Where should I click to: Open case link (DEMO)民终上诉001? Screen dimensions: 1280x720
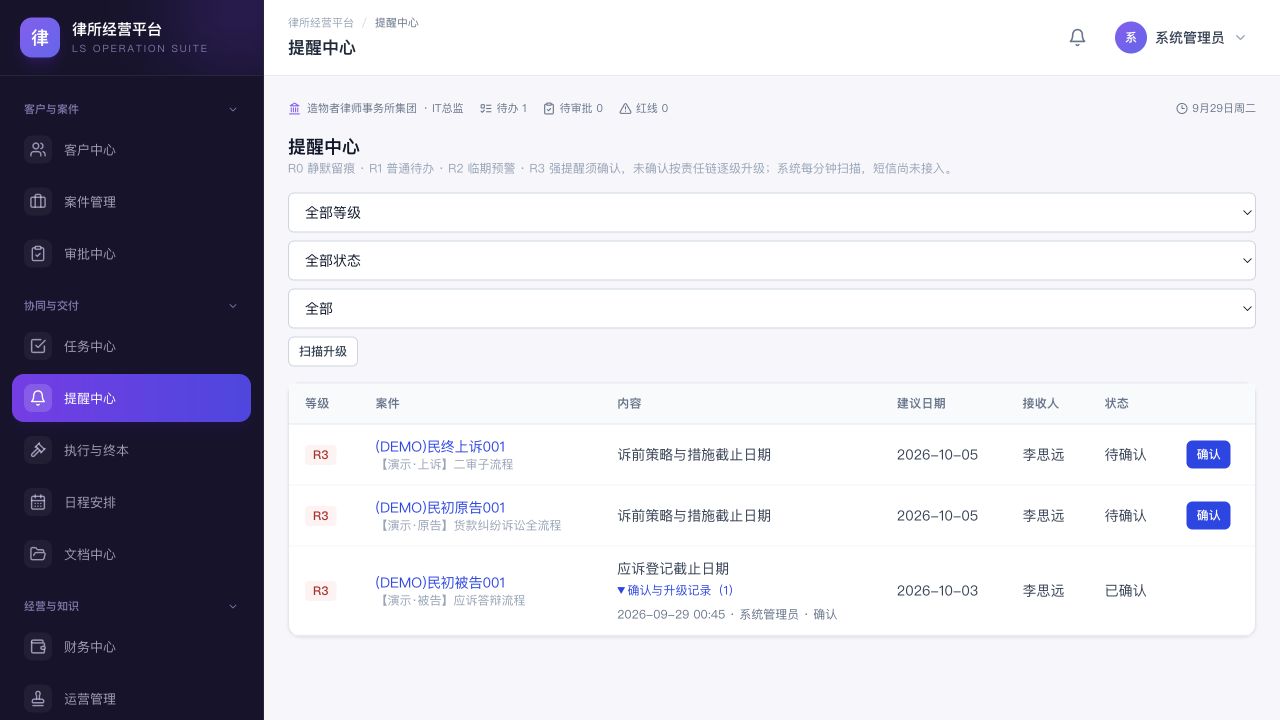pos(440,446)
